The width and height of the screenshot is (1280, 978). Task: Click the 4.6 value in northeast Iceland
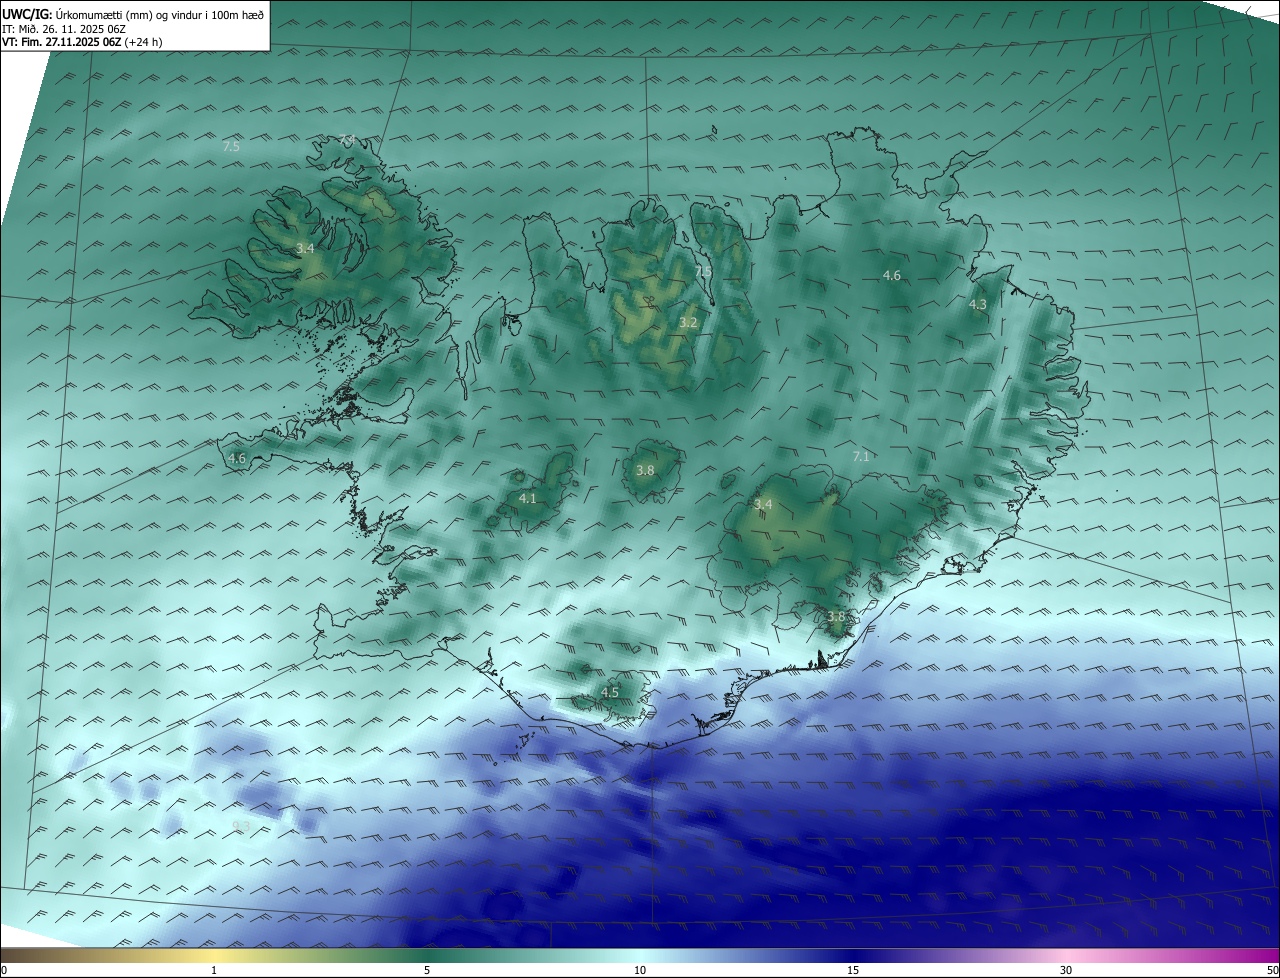click(892, 275)
